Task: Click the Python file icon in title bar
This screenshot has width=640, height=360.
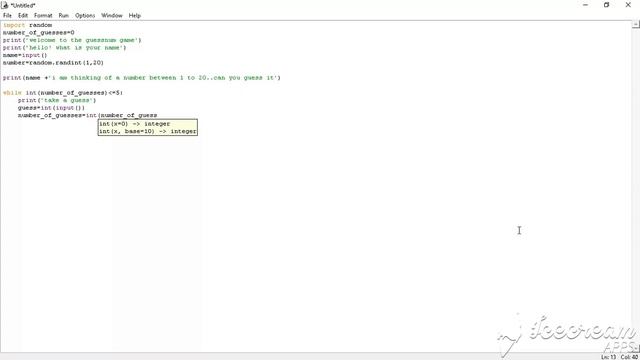Action: click(4, 5)
